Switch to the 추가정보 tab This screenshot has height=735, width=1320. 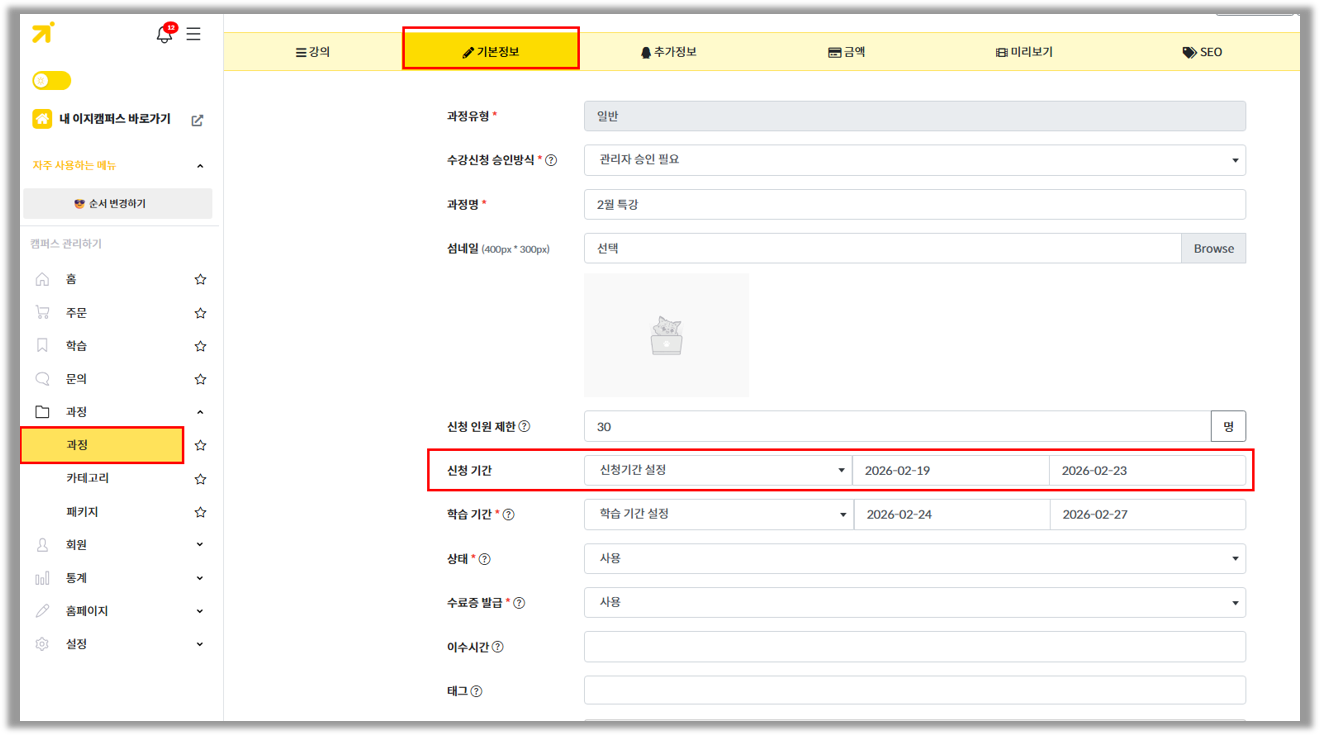tap(668, 52)
